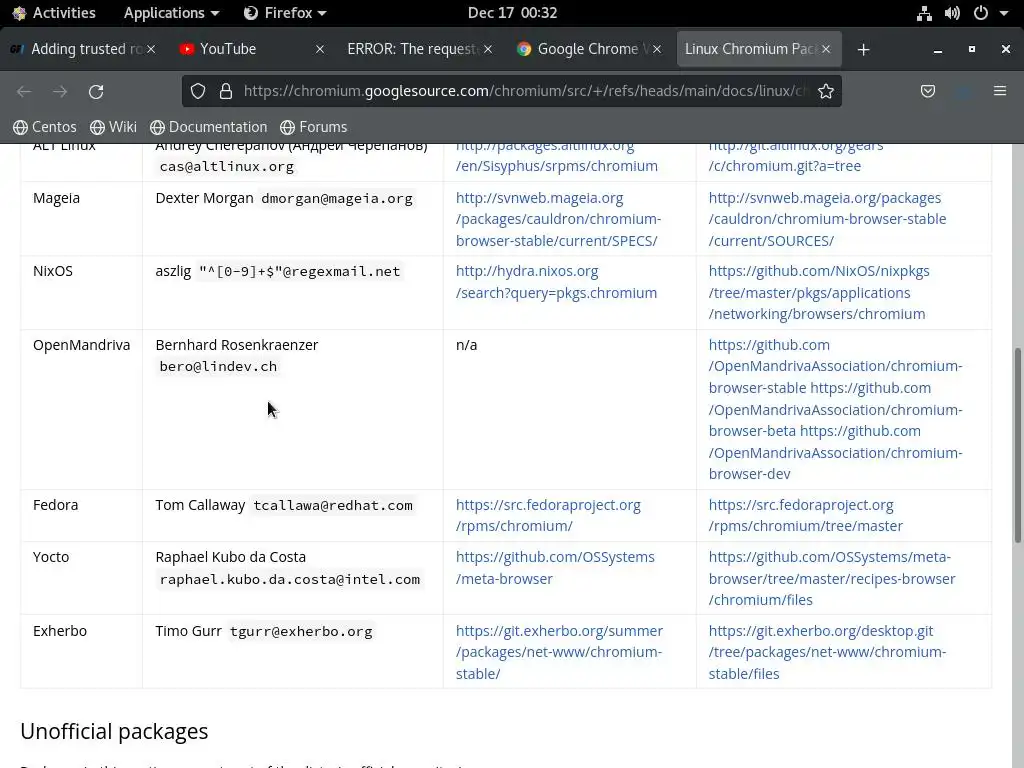Go back to previous page

click(x=24, y=91)
